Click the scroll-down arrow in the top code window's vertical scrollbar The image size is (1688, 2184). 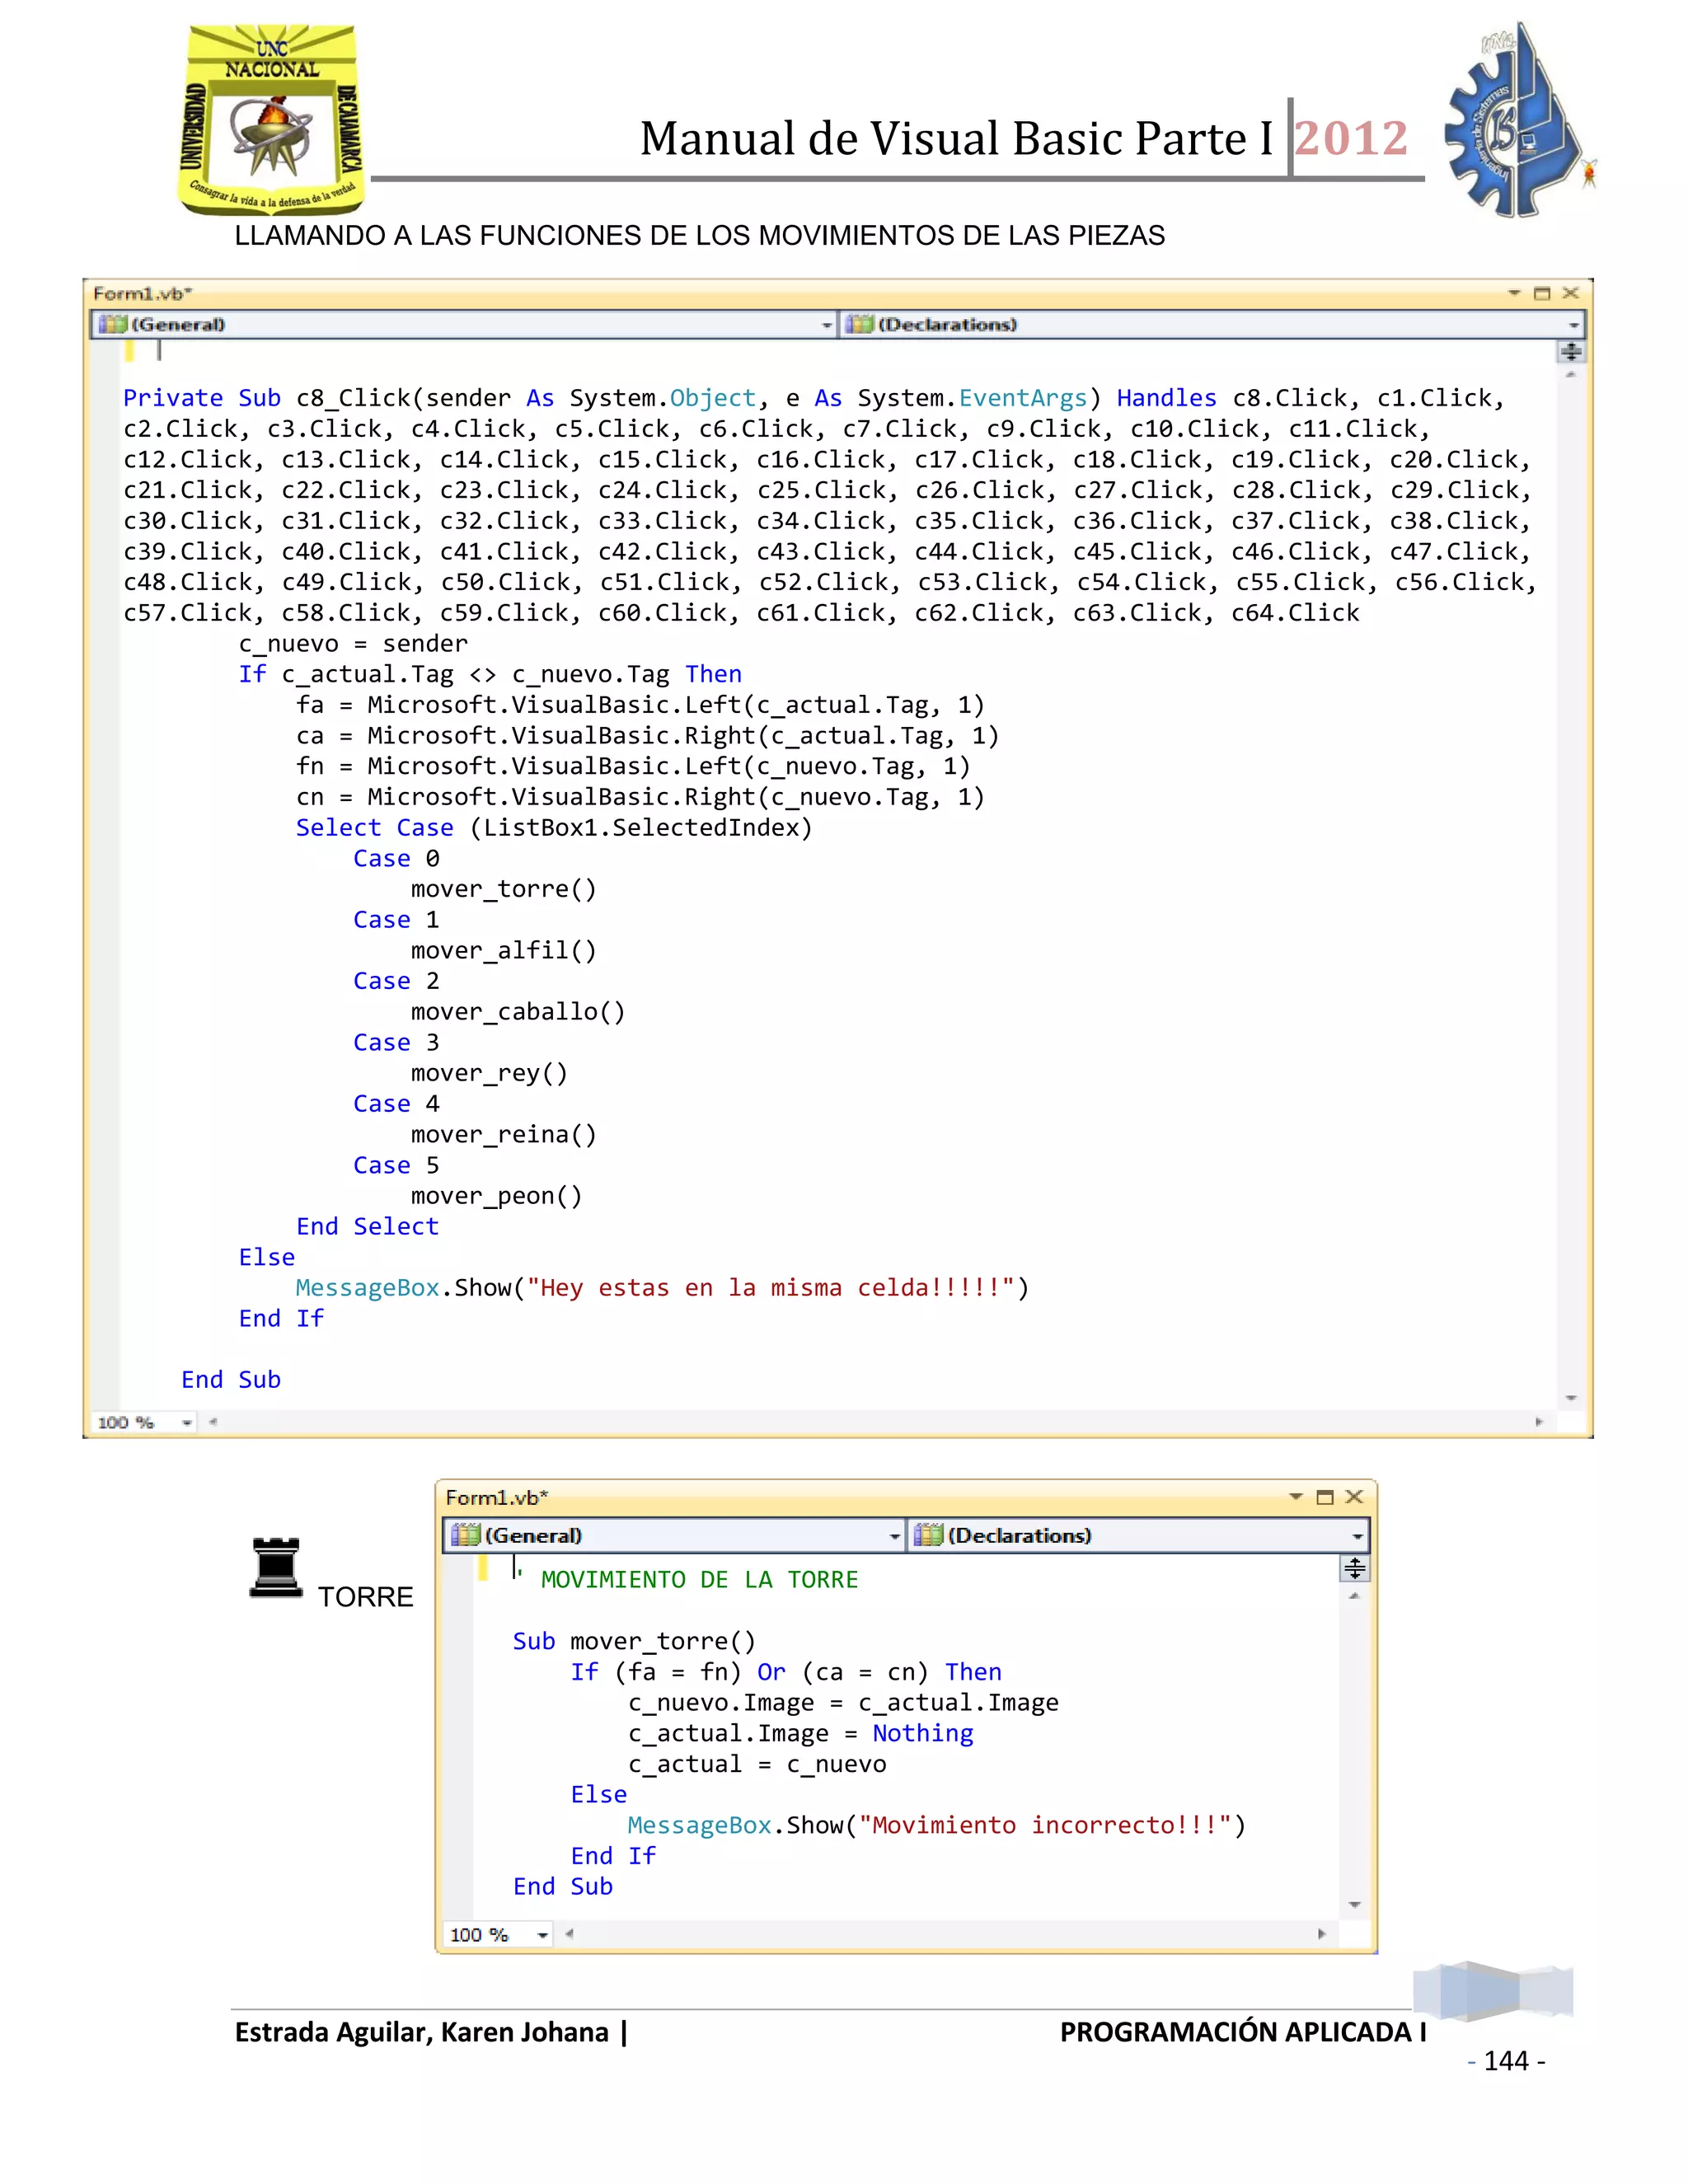pyautogui.click(x=1571, y=1398)
